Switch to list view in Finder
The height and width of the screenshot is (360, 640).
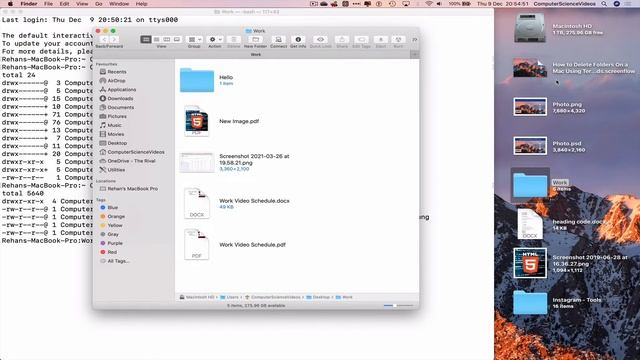(x=156, y=40)
